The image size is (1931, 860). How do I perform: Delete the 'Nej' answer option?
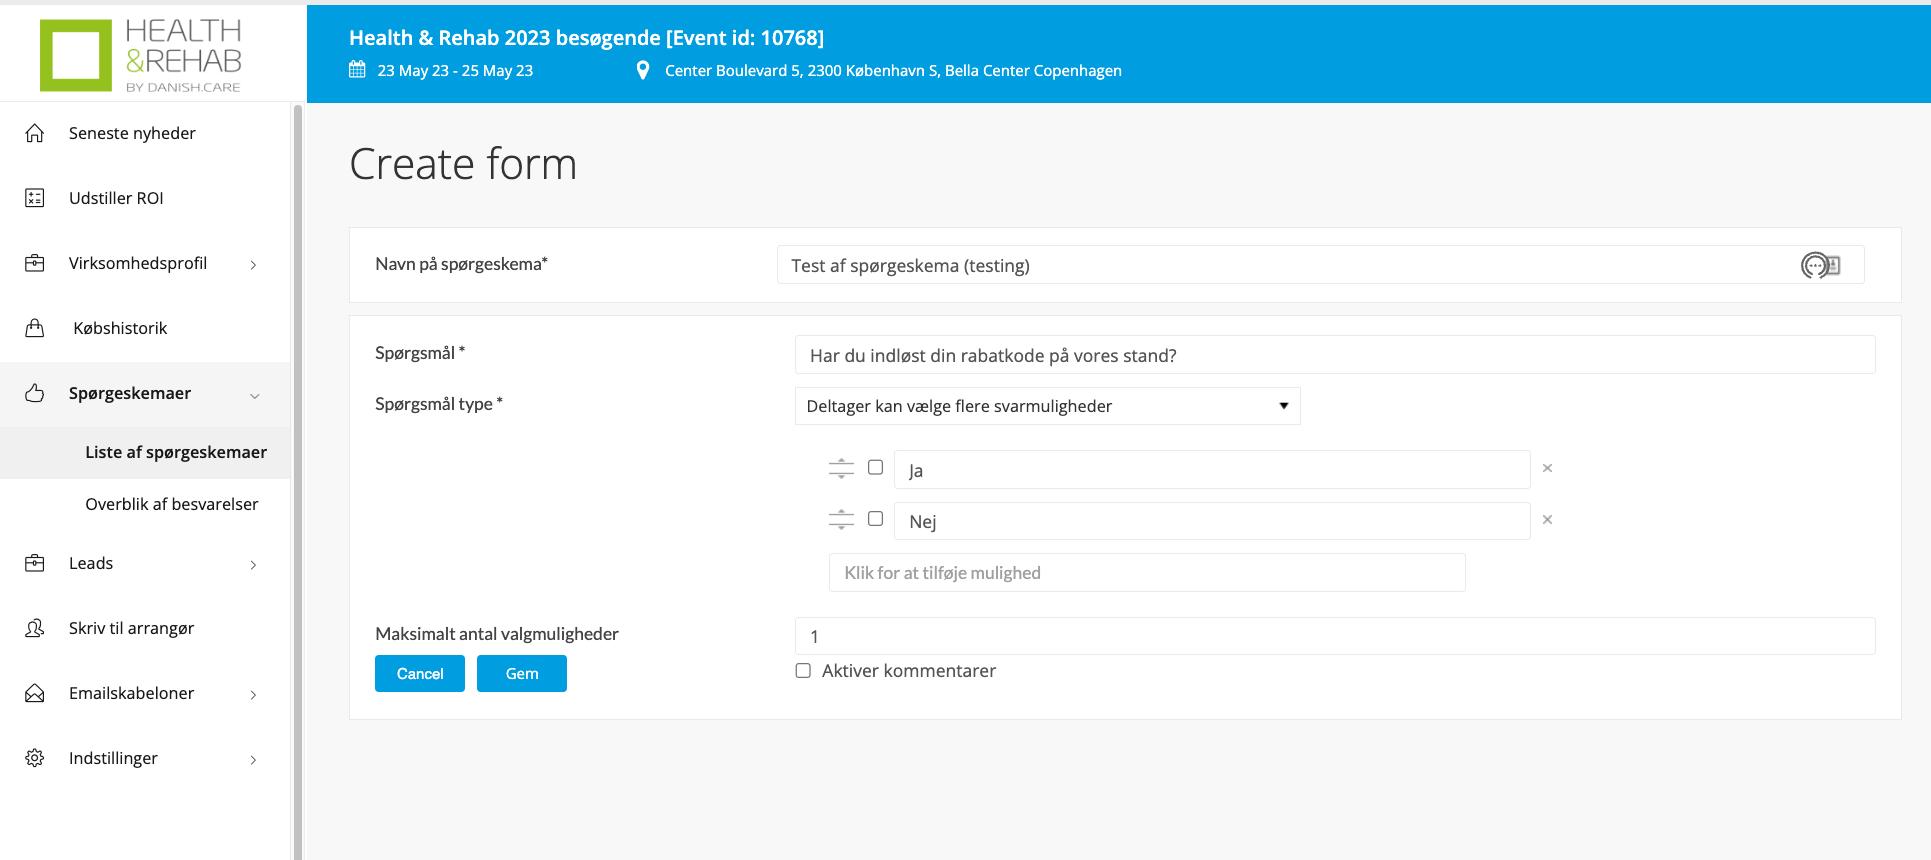coord(1547,520)
